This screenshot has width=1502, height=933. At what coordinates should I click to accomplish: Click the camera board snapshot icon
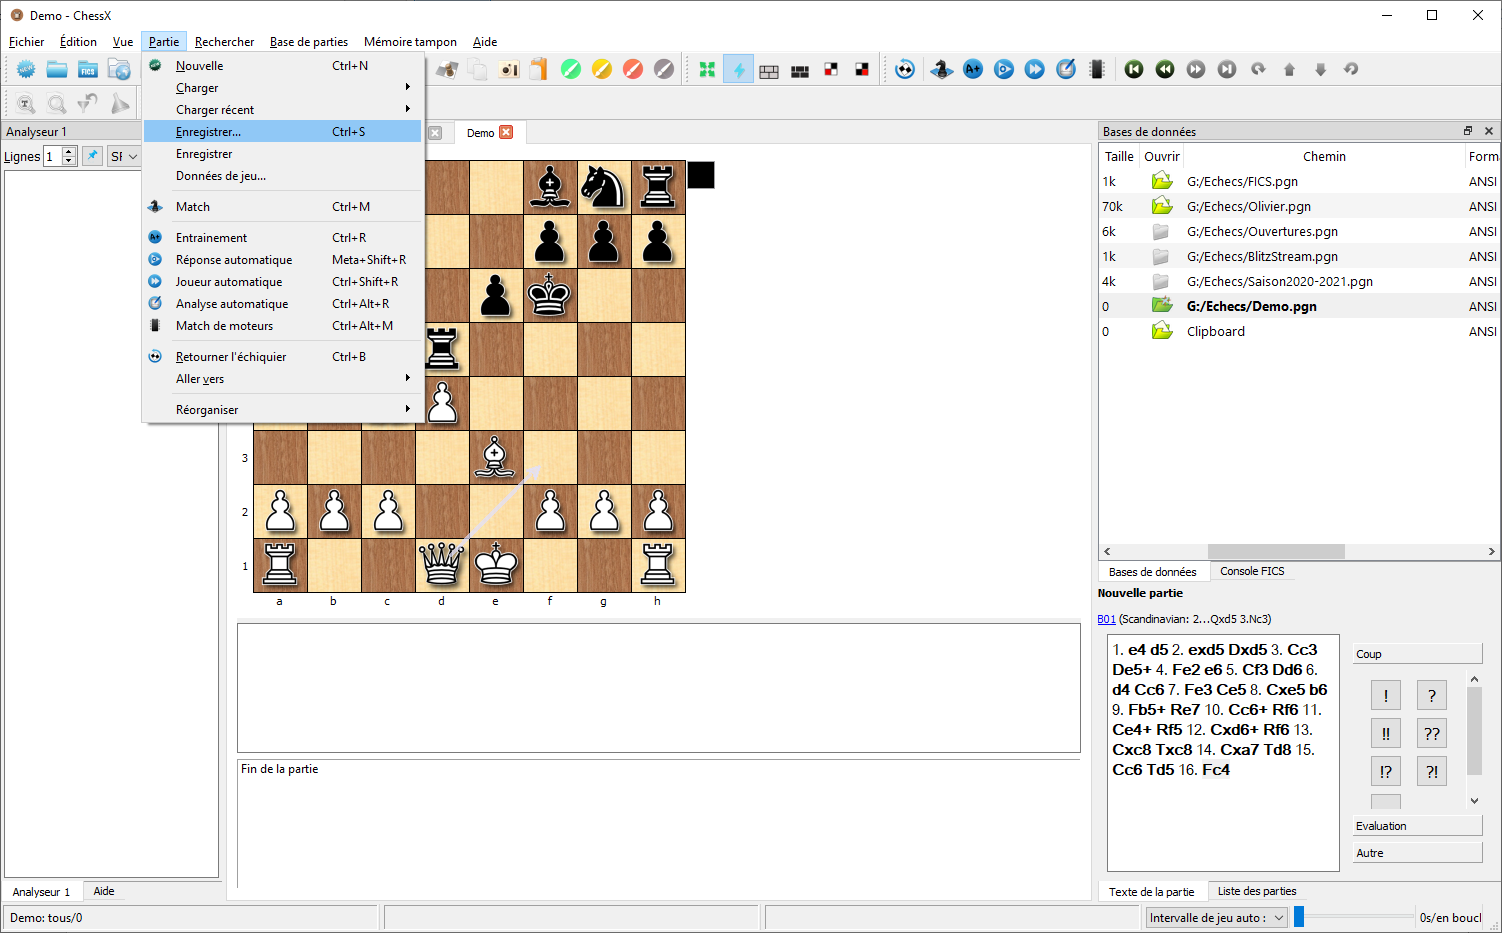(509, 69)
